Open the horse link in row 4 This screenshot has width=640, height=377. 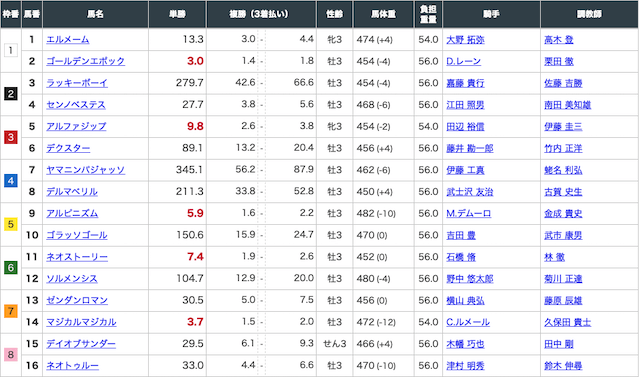click(x=76, y=105)
